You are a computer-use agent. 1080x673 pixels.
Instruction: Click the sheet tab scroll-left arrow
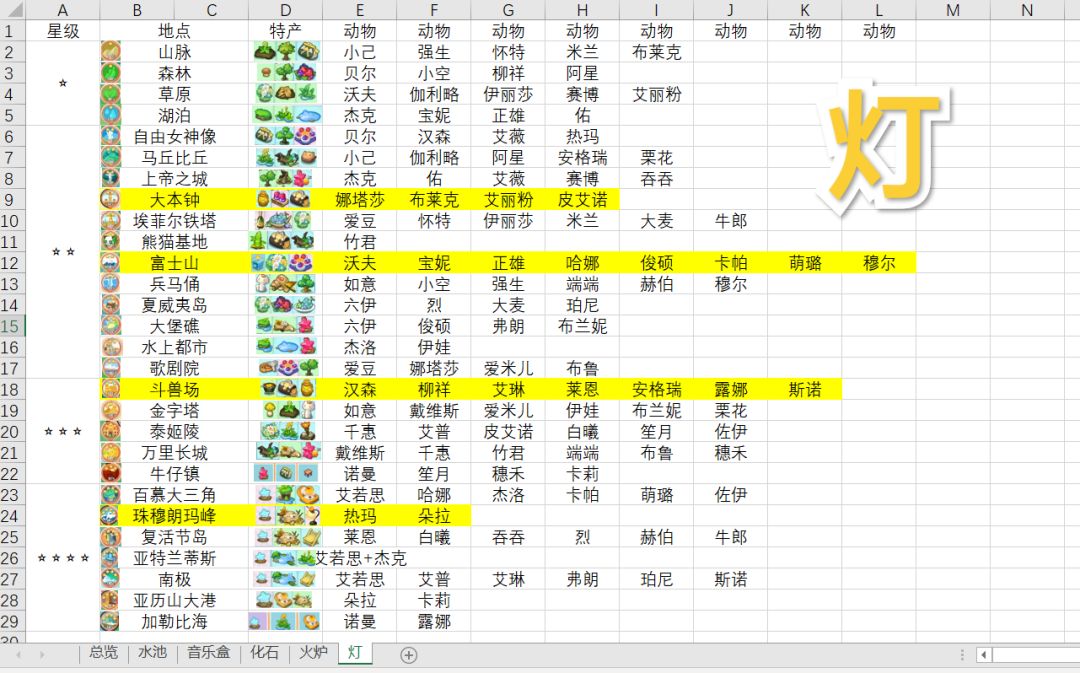19,654
